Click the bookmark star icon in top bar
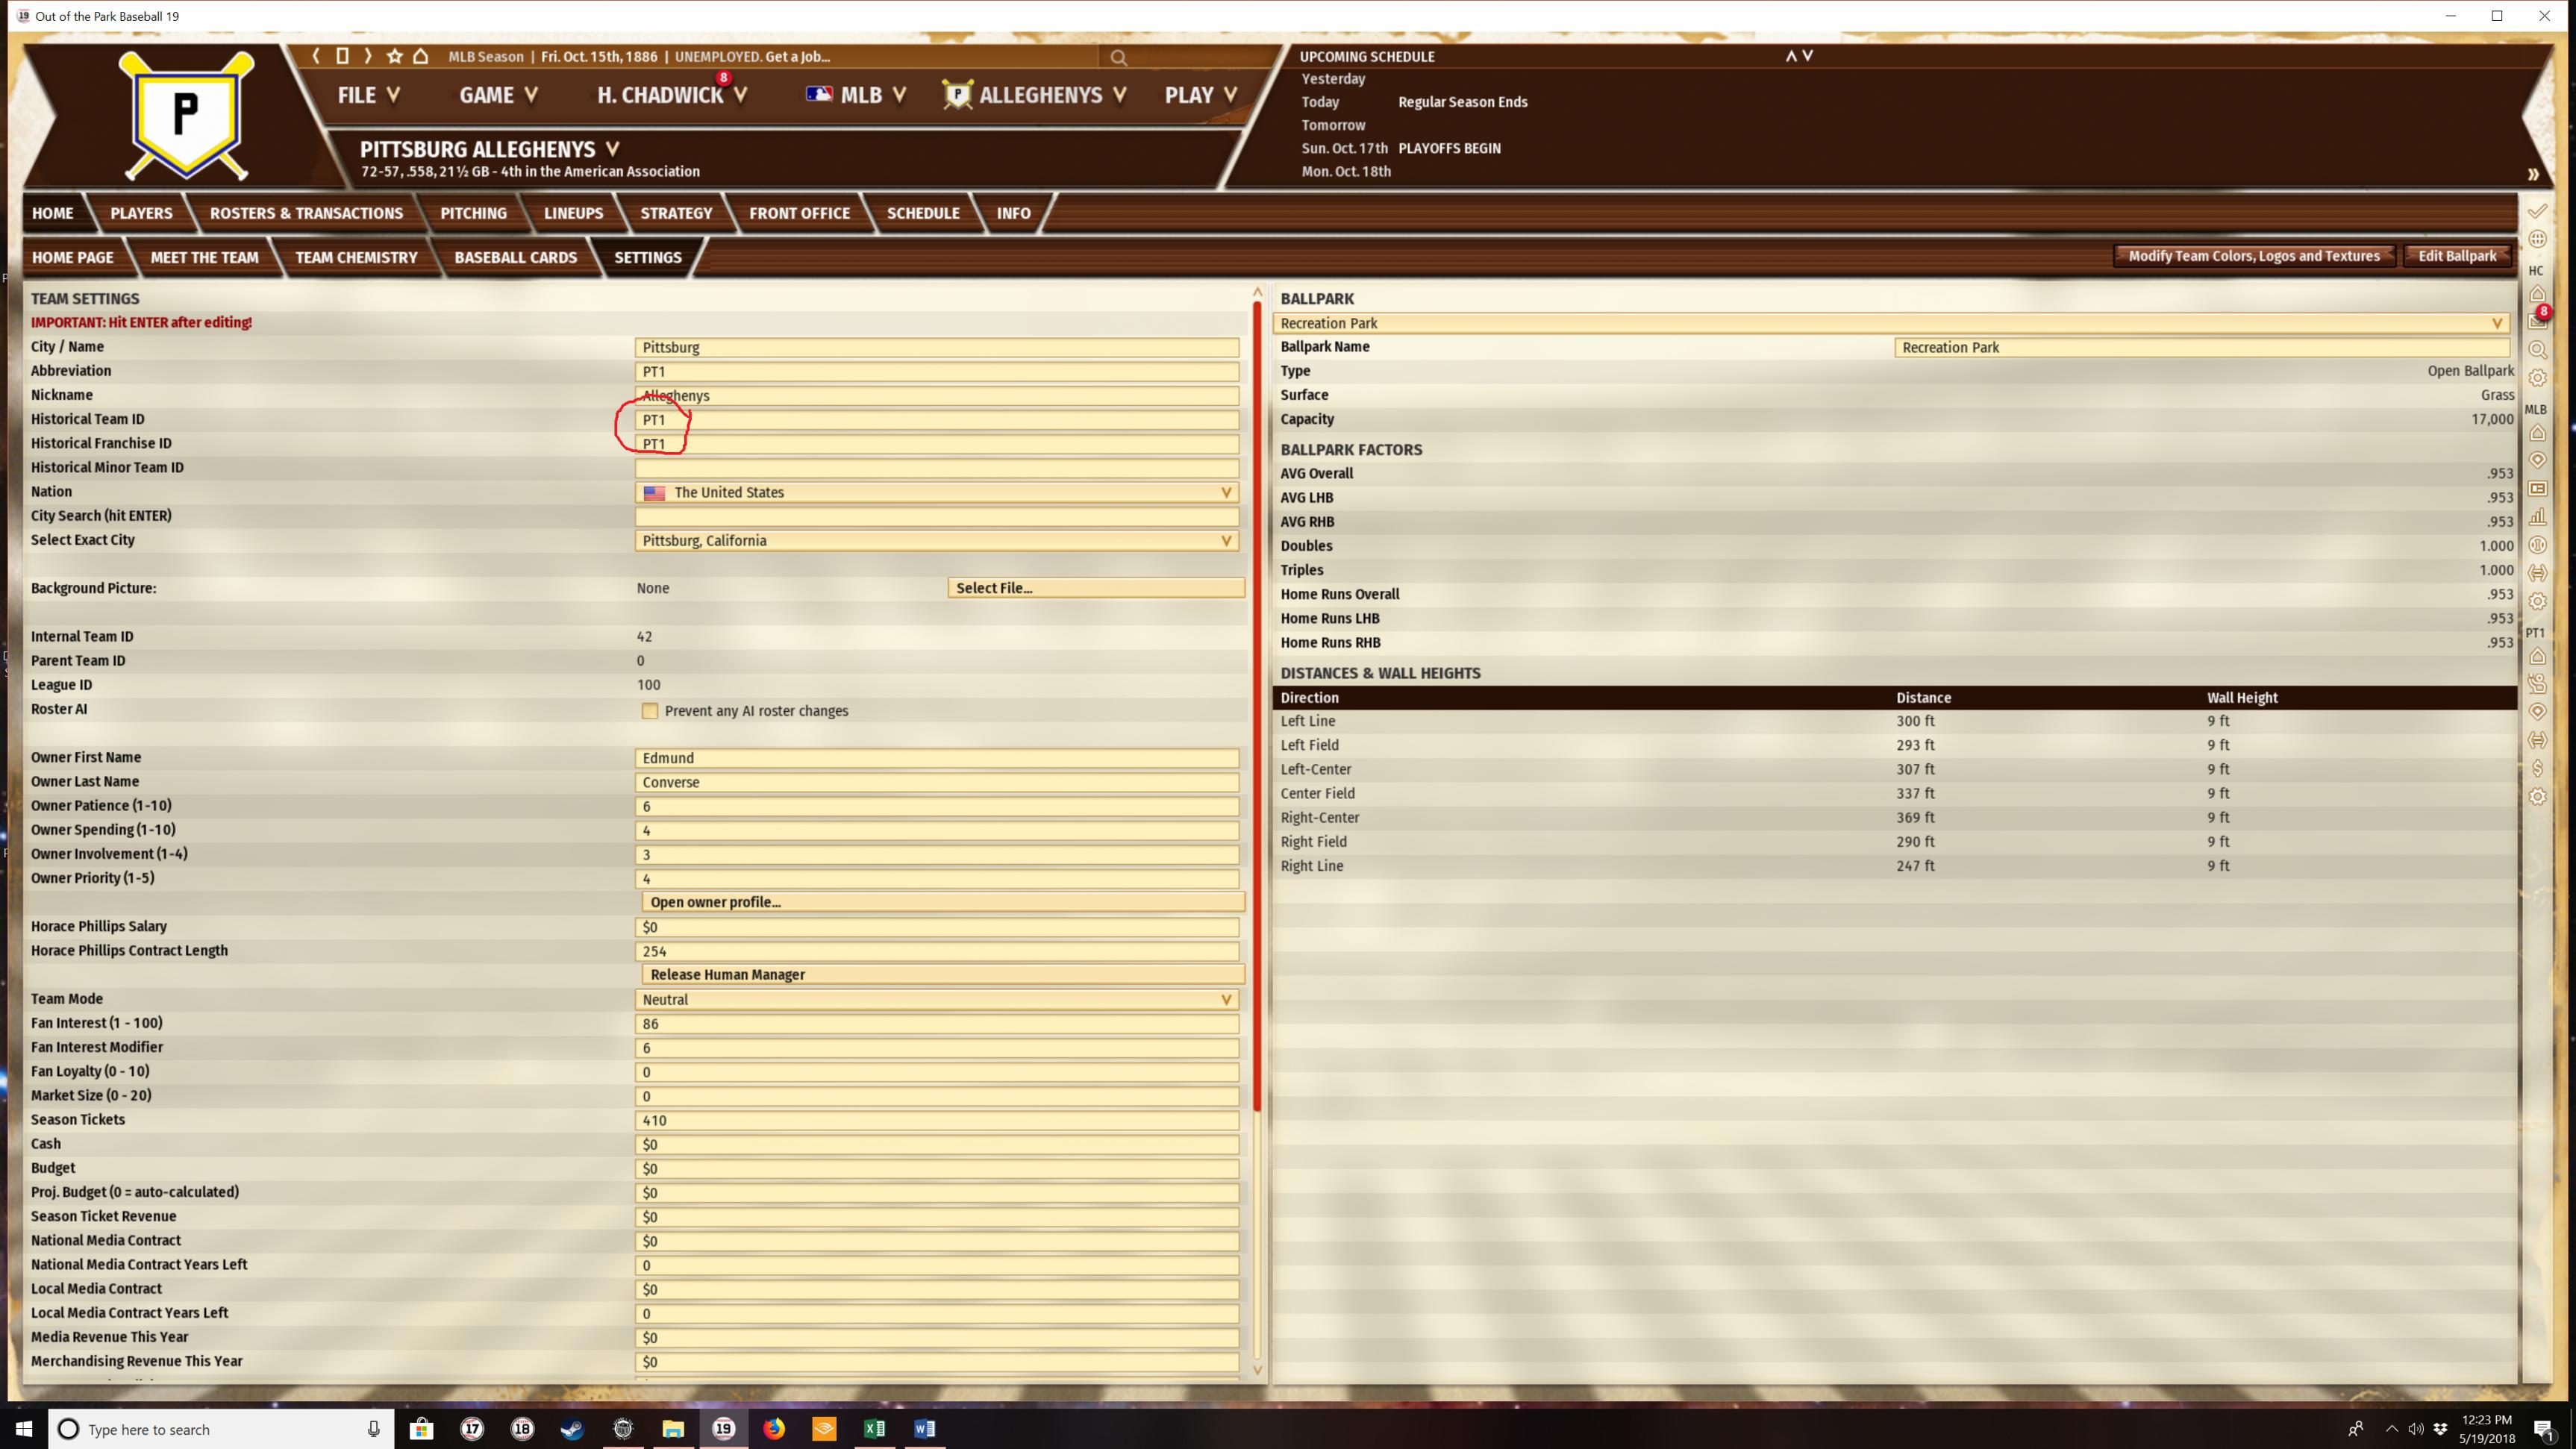The image size is (2576, 1449). tap(395, 56)
